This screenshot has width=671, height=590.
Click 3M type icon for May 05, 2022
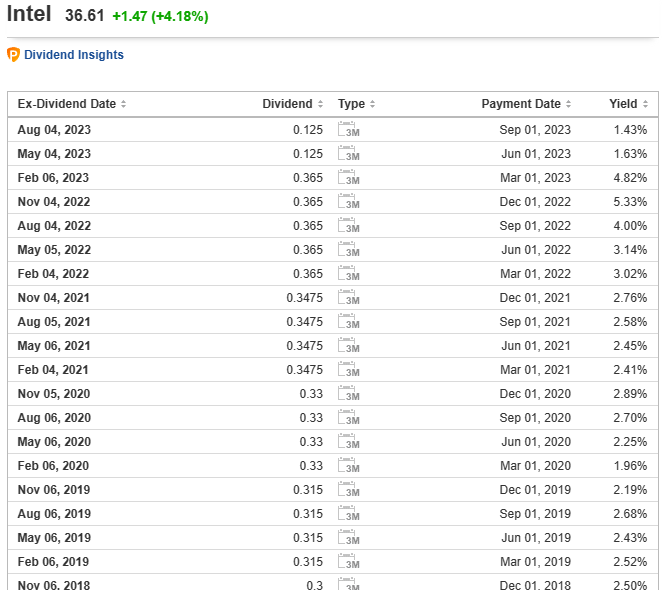pyautogui.click(x=348, y=249)
